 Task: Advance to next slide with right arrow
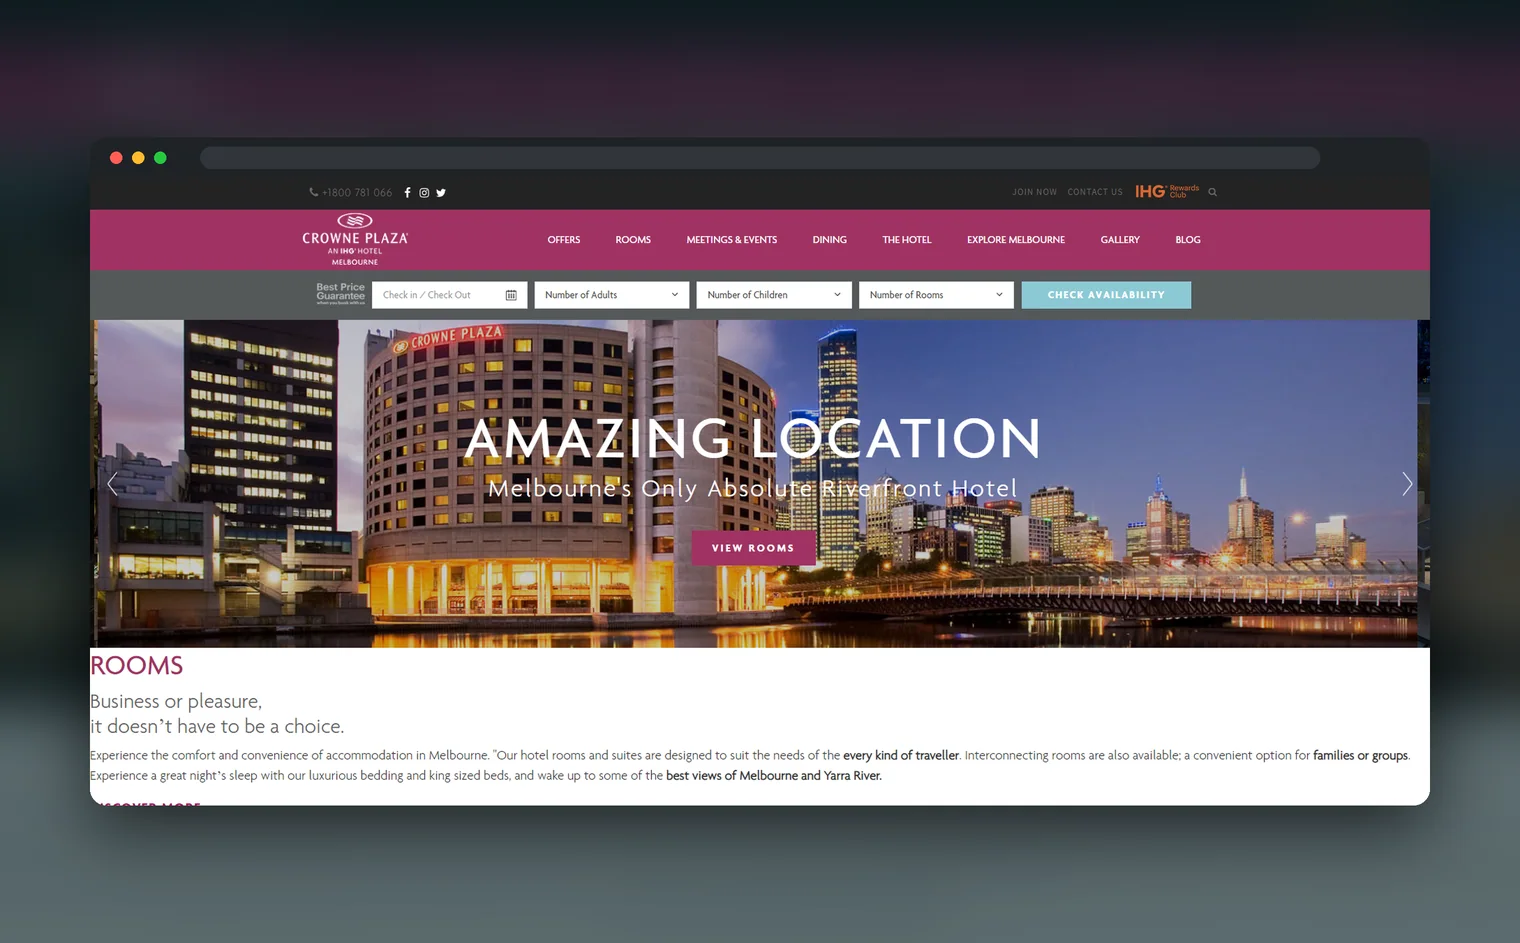(1407, 484)
